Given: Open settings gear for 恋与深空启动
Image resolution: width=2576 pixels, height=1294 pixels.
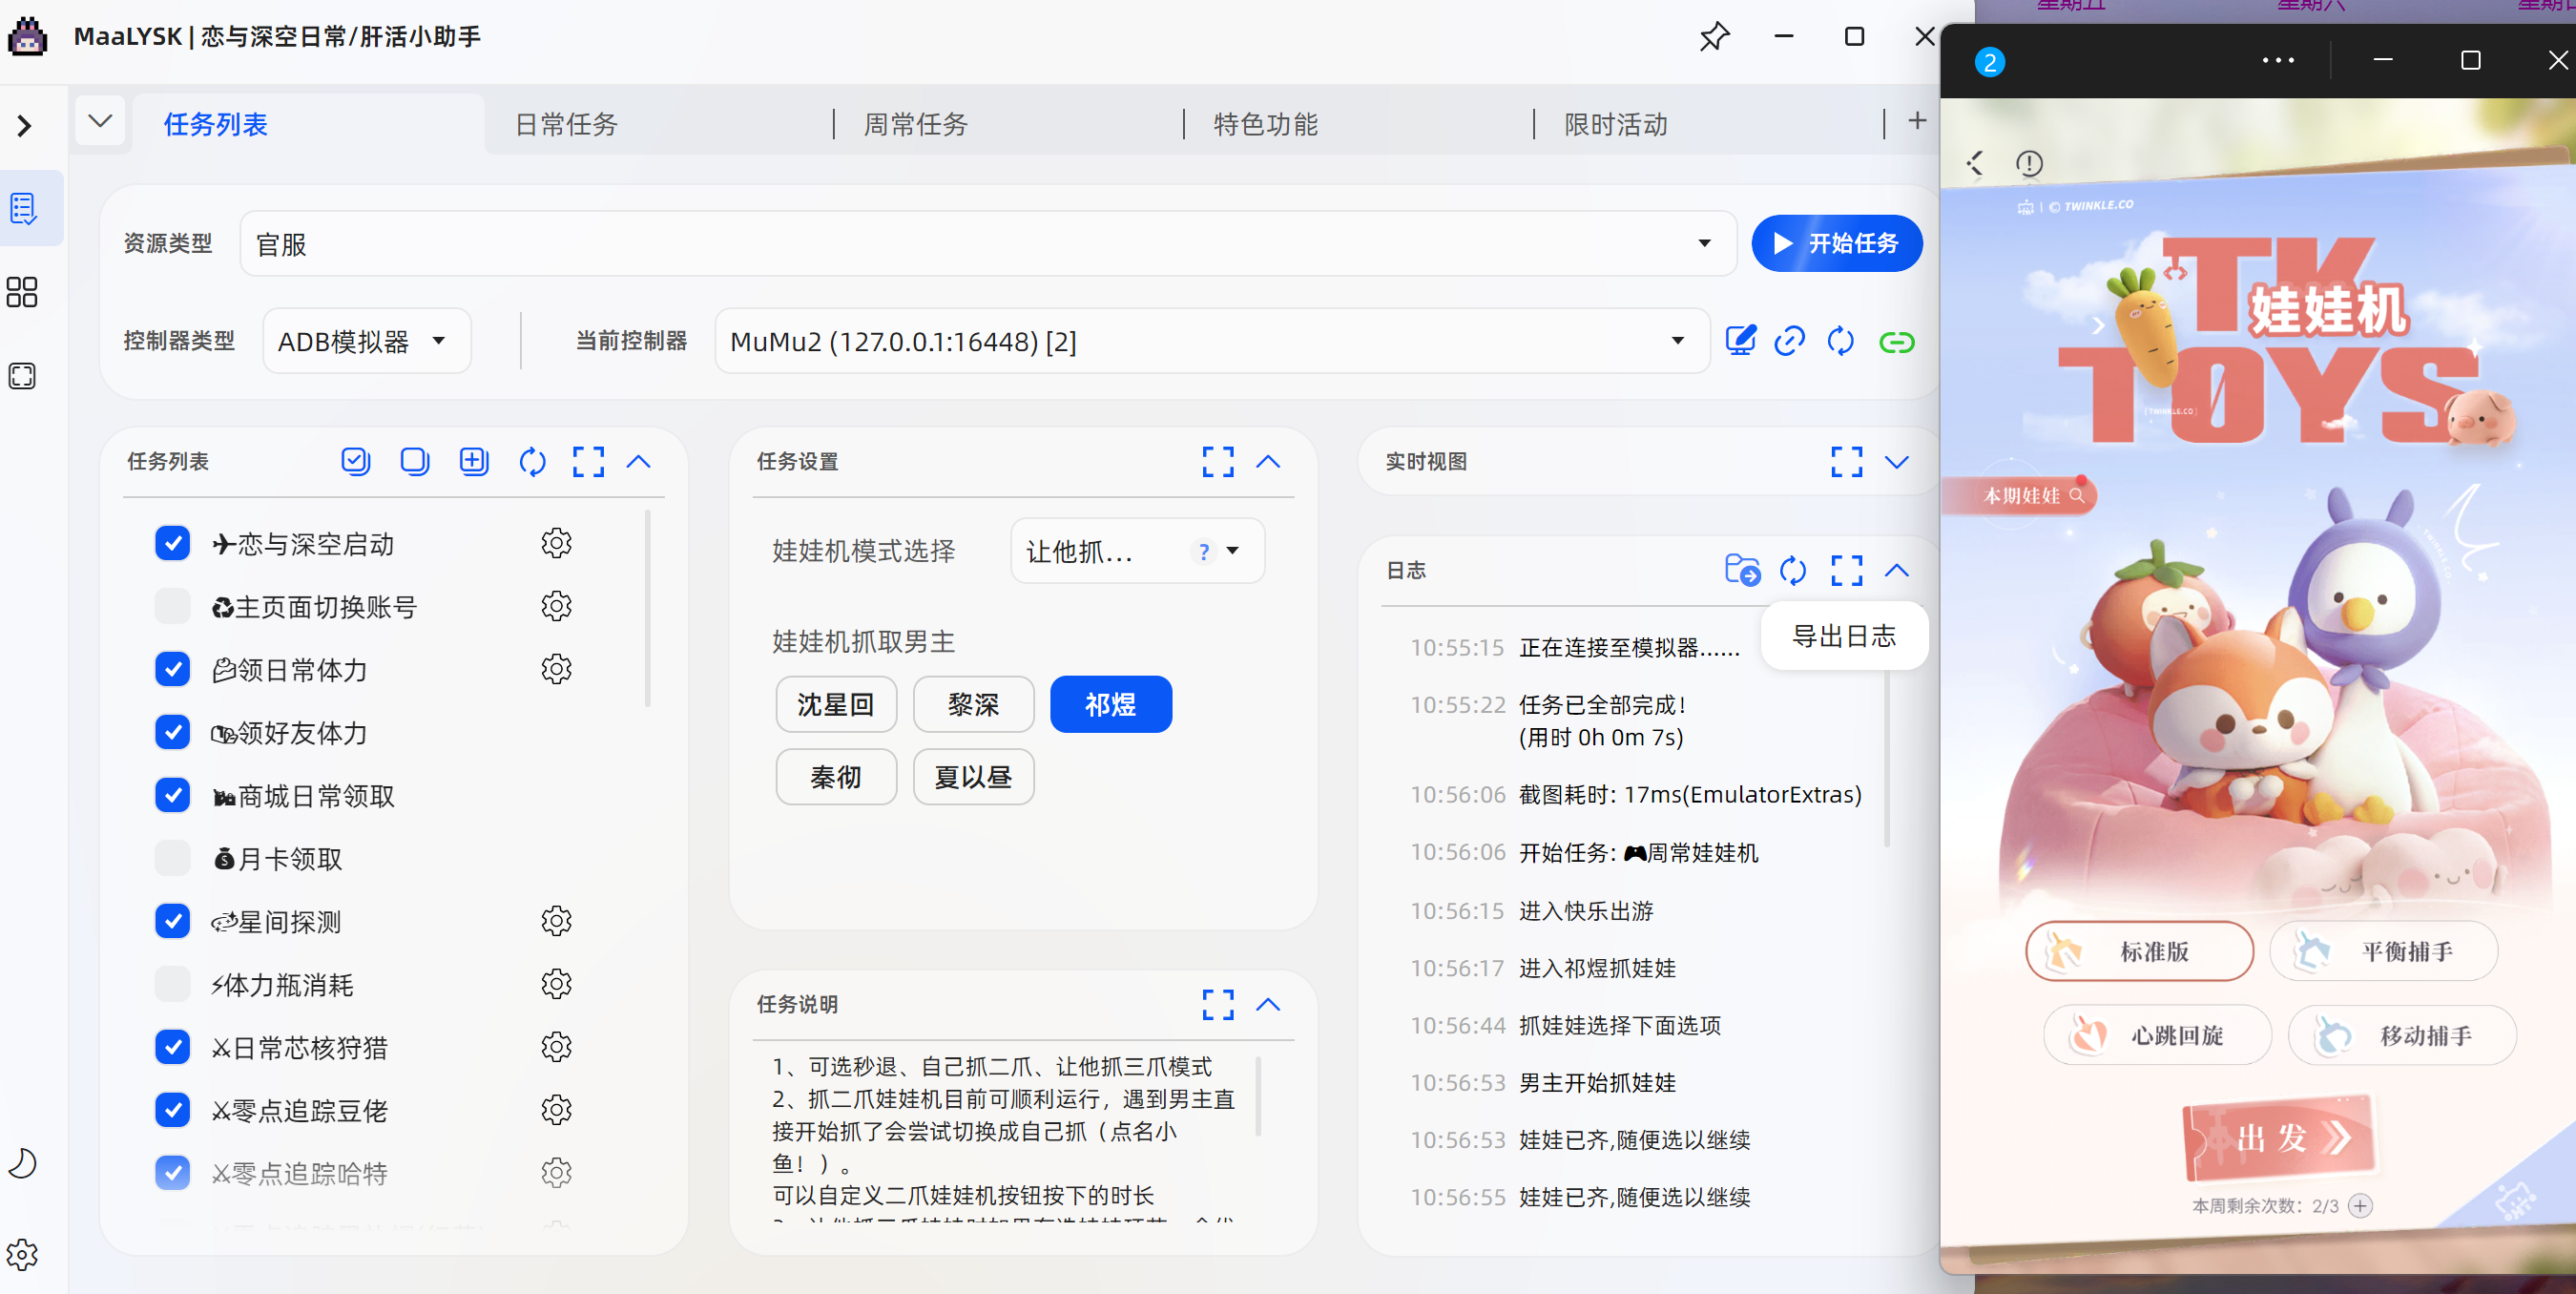Looking at the screenshot, I should pos(556,543).
